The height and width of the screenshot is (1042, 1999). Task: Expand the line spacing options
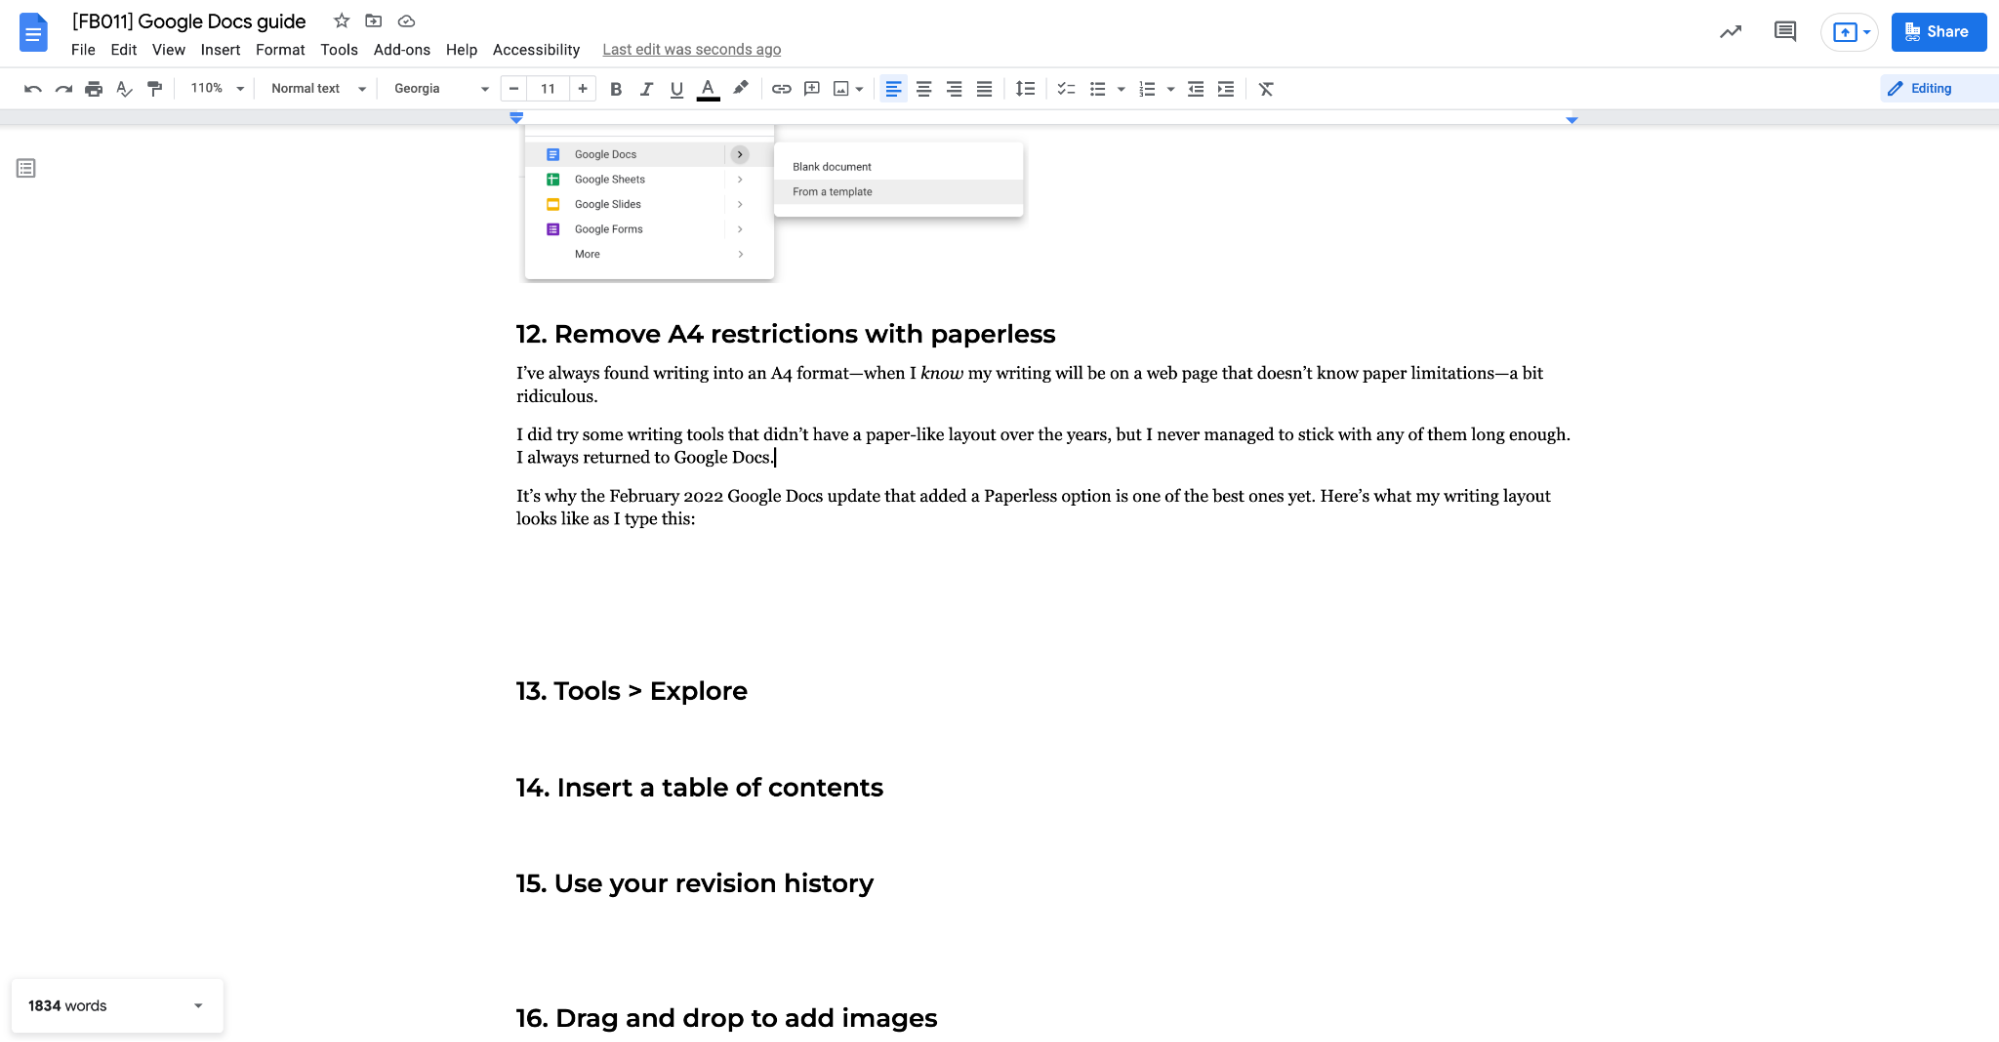click(x=1025, y=88)
